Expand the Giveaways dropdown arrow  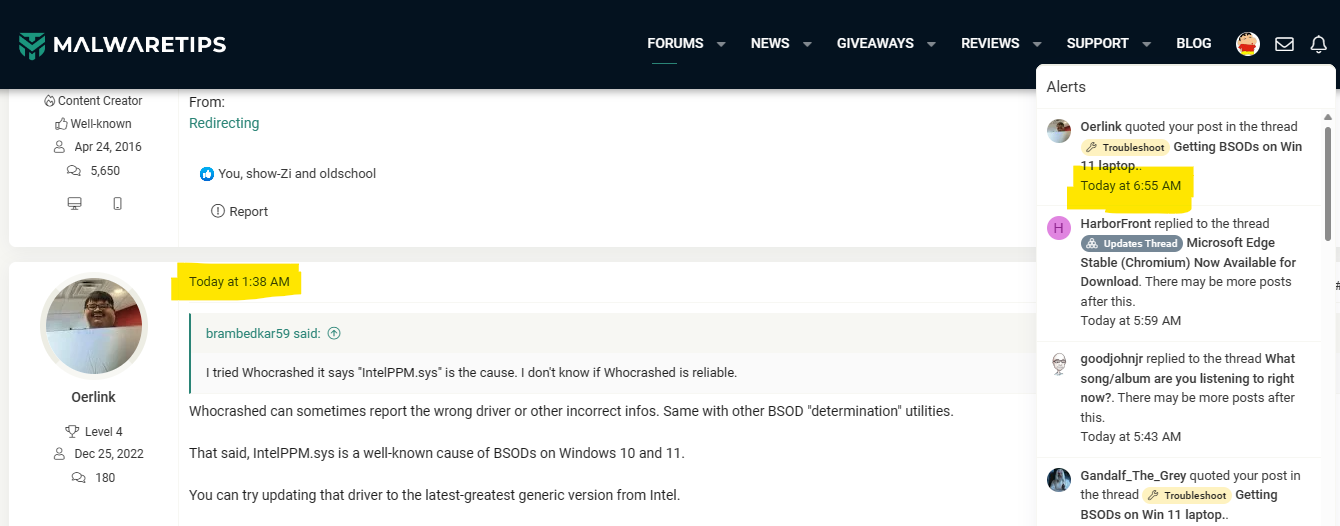[x=931, y=44]
